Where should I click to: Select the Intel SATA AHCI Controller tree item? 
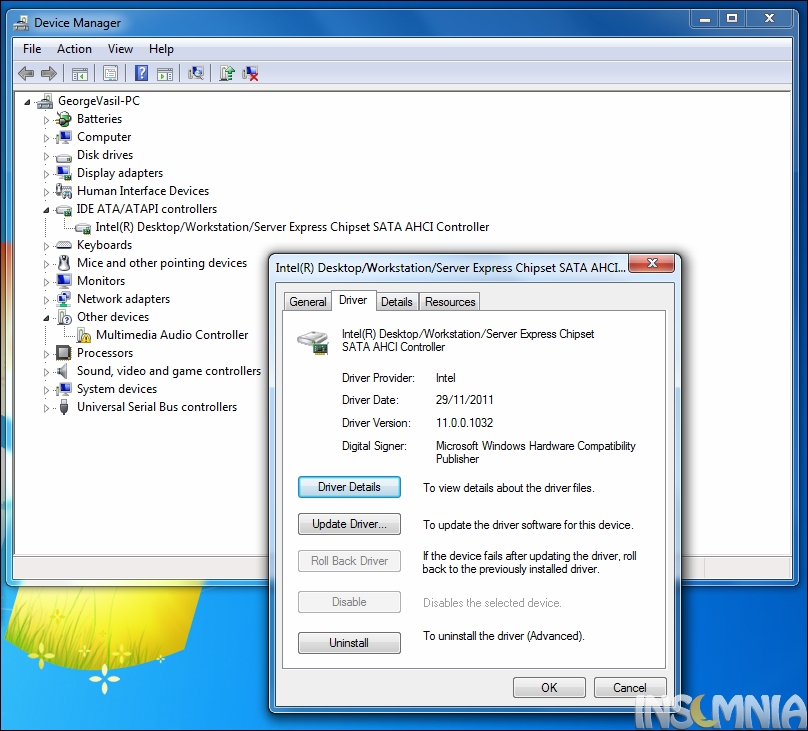[x=292, y=227]
